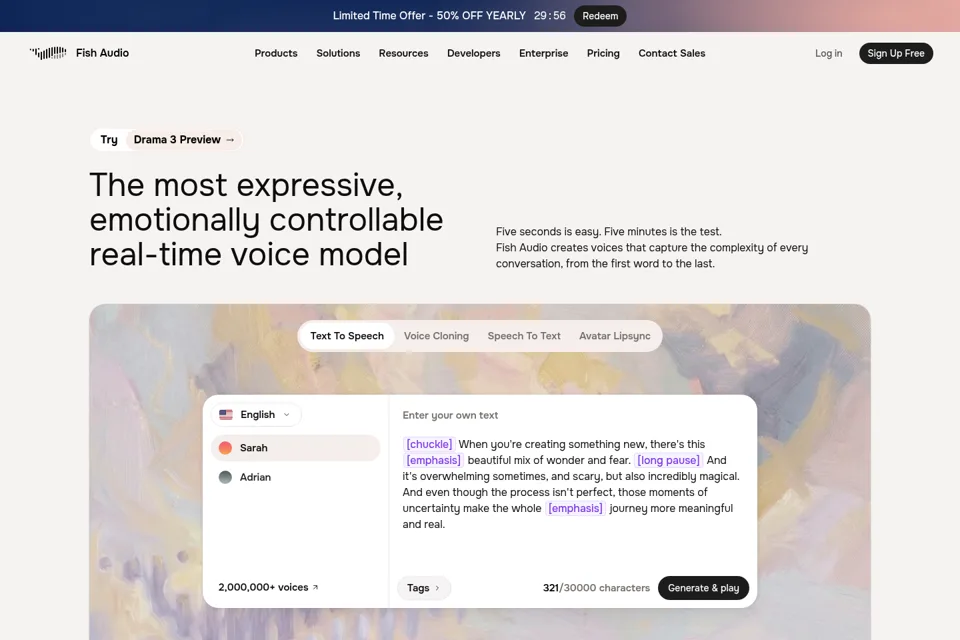
Task: Click the [chuckle] tag in text
Action: pyautogui.click(x=429, y=444)
